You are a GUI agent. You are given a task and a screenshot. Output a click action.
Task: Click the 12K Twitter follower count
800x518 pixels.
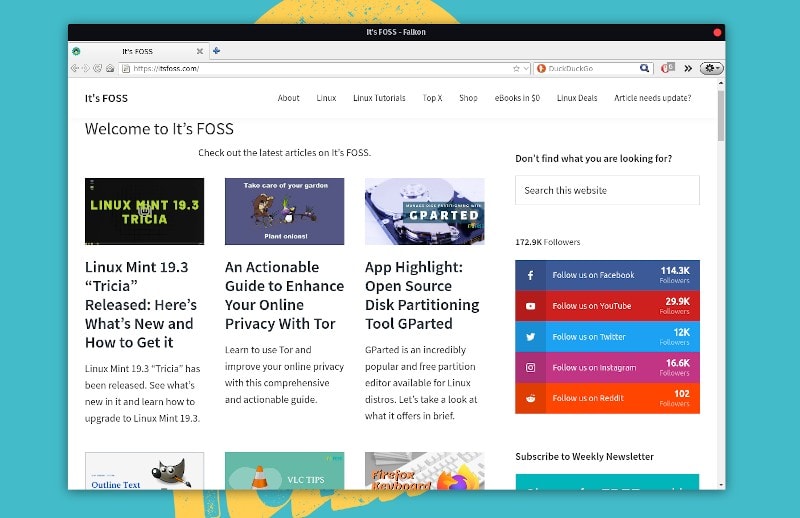pyautogui.click(x=682, y=332)
